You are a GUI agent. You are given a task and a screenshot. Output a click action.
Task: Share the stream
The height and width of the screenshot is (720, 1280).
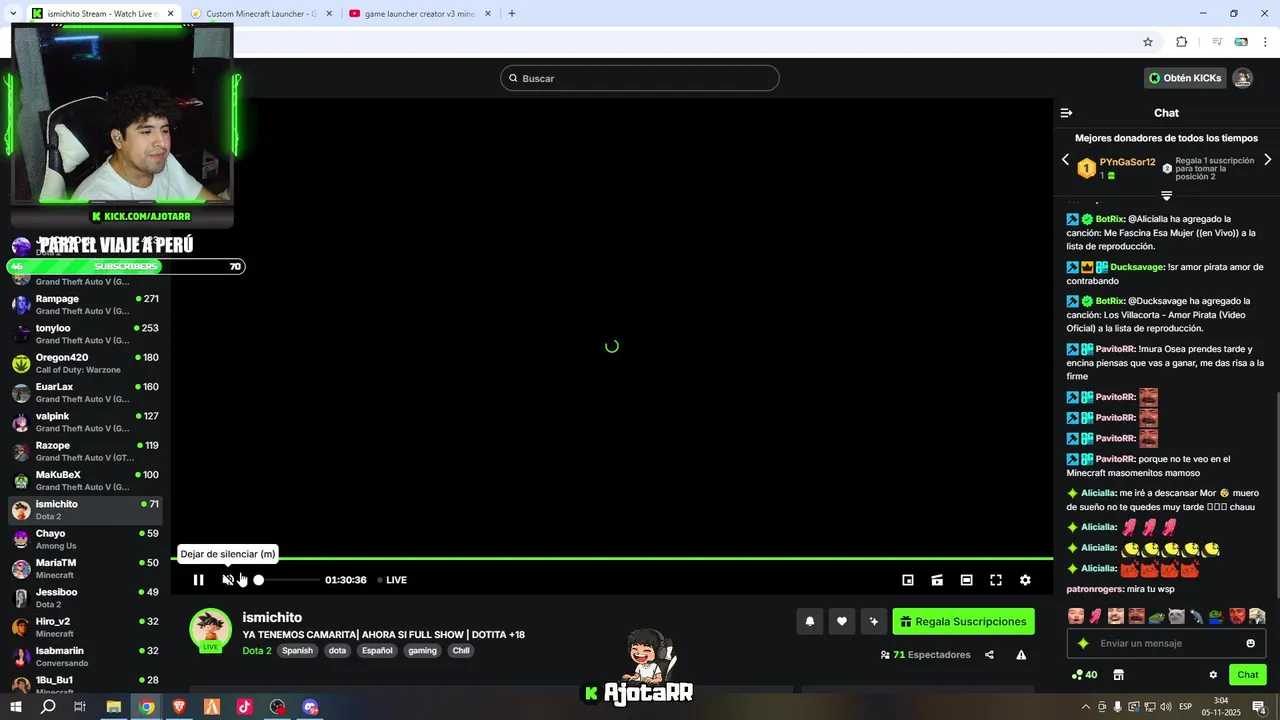(x=989, y=655)
